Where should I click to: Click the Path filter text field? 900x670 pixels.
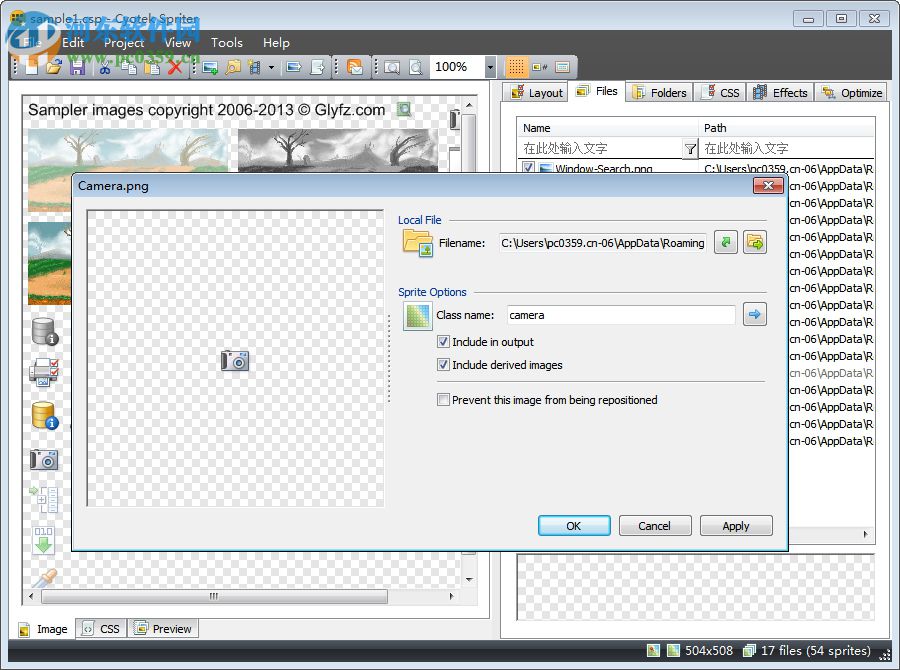click(x=786, y=148)
